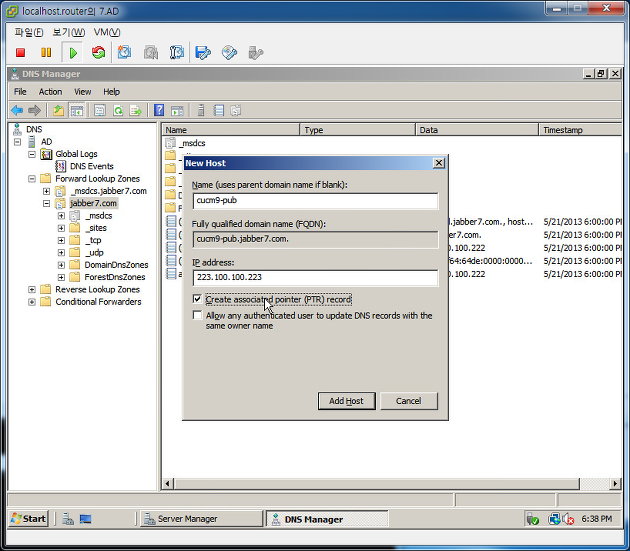Expand Reverse Lookup Zones node
This screenshot has width=630, height=551.
(x=32, y=290)
